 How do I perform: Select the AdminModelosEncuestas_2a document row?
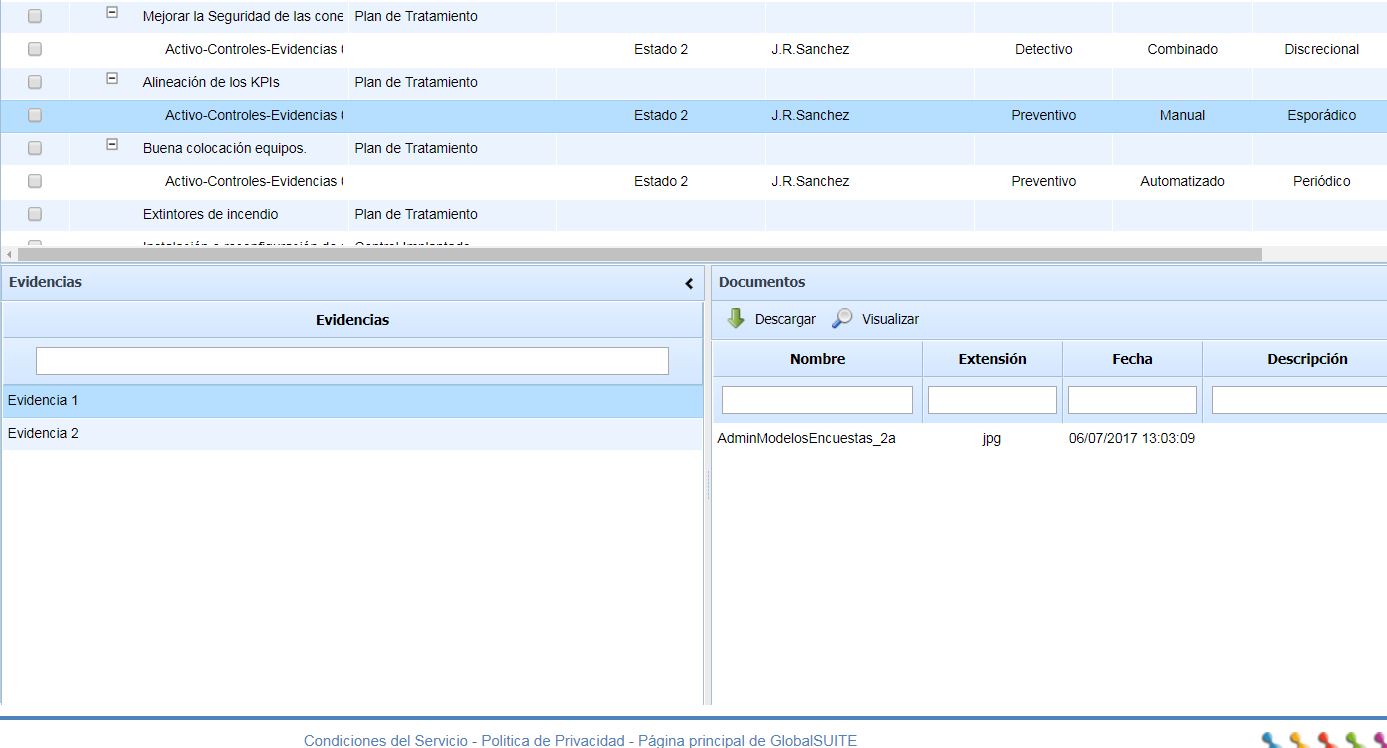(x=806, y=438)
